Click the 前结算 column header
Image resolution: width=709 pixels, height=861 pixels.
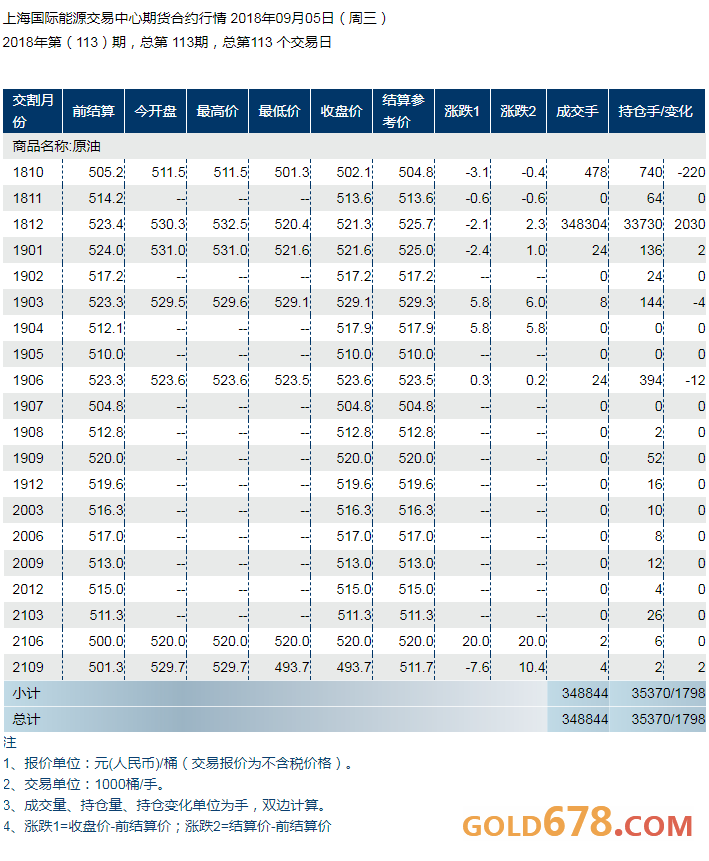93,111
